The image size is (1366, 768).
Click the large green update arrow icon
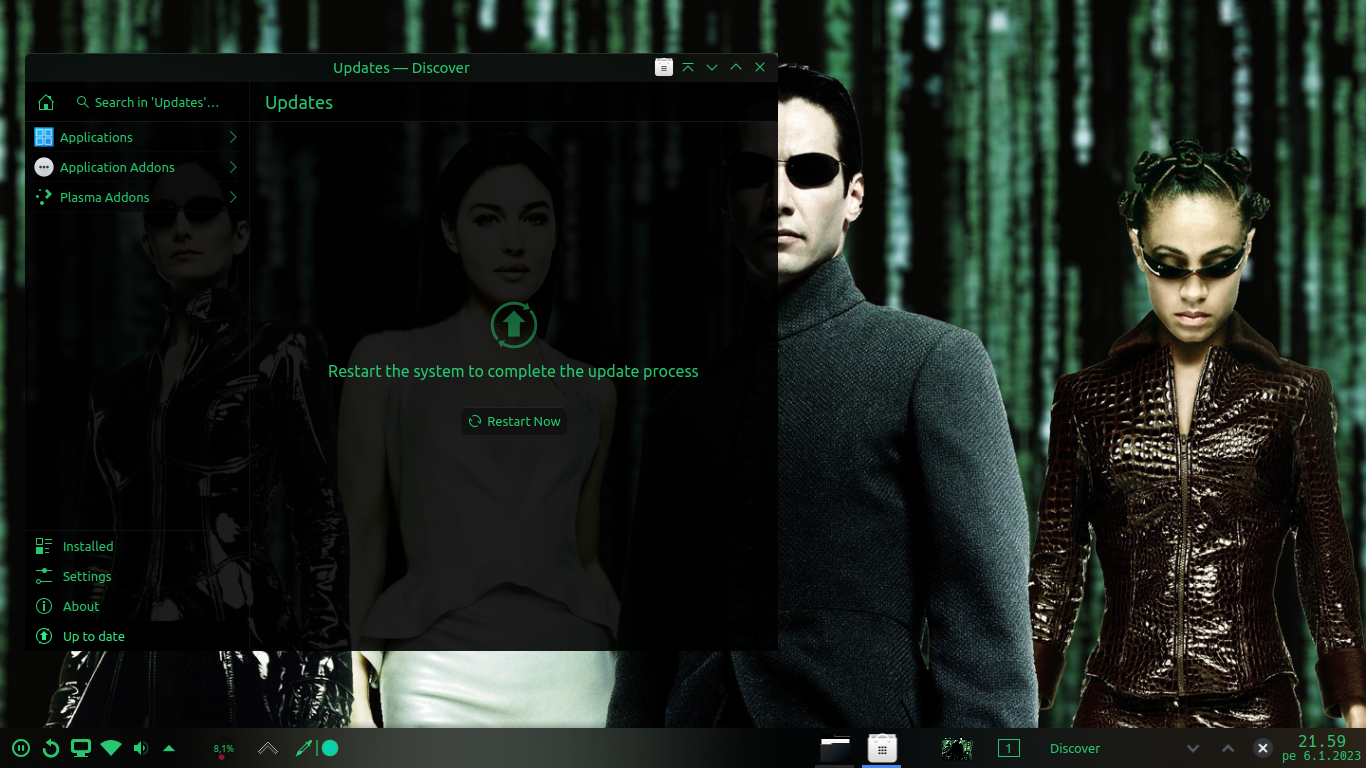514,325
